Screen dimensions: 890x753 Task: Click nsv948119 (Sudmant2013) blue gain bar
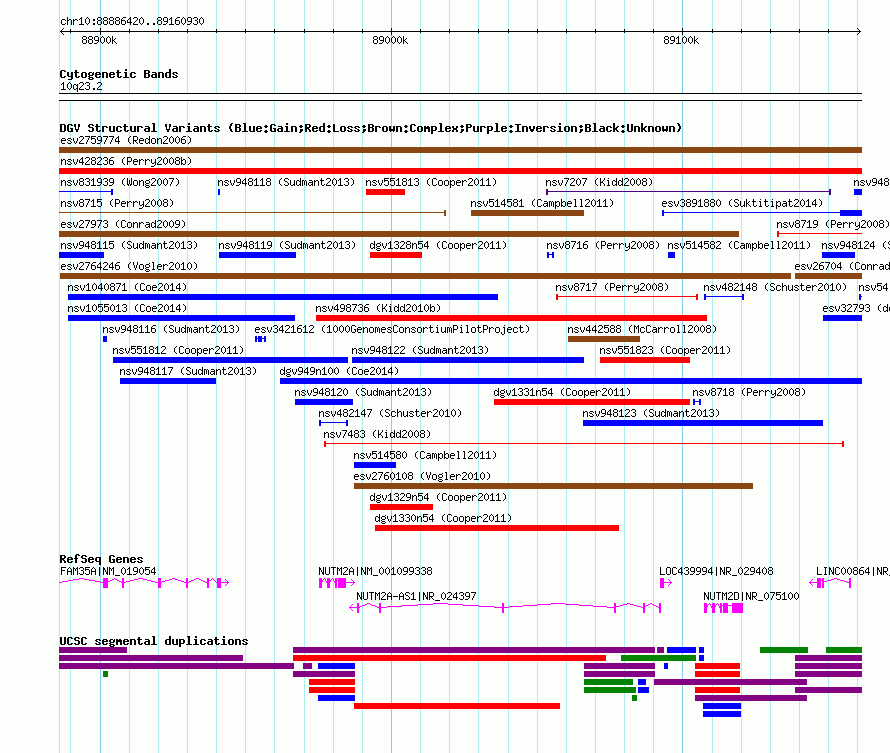[257, 255]
